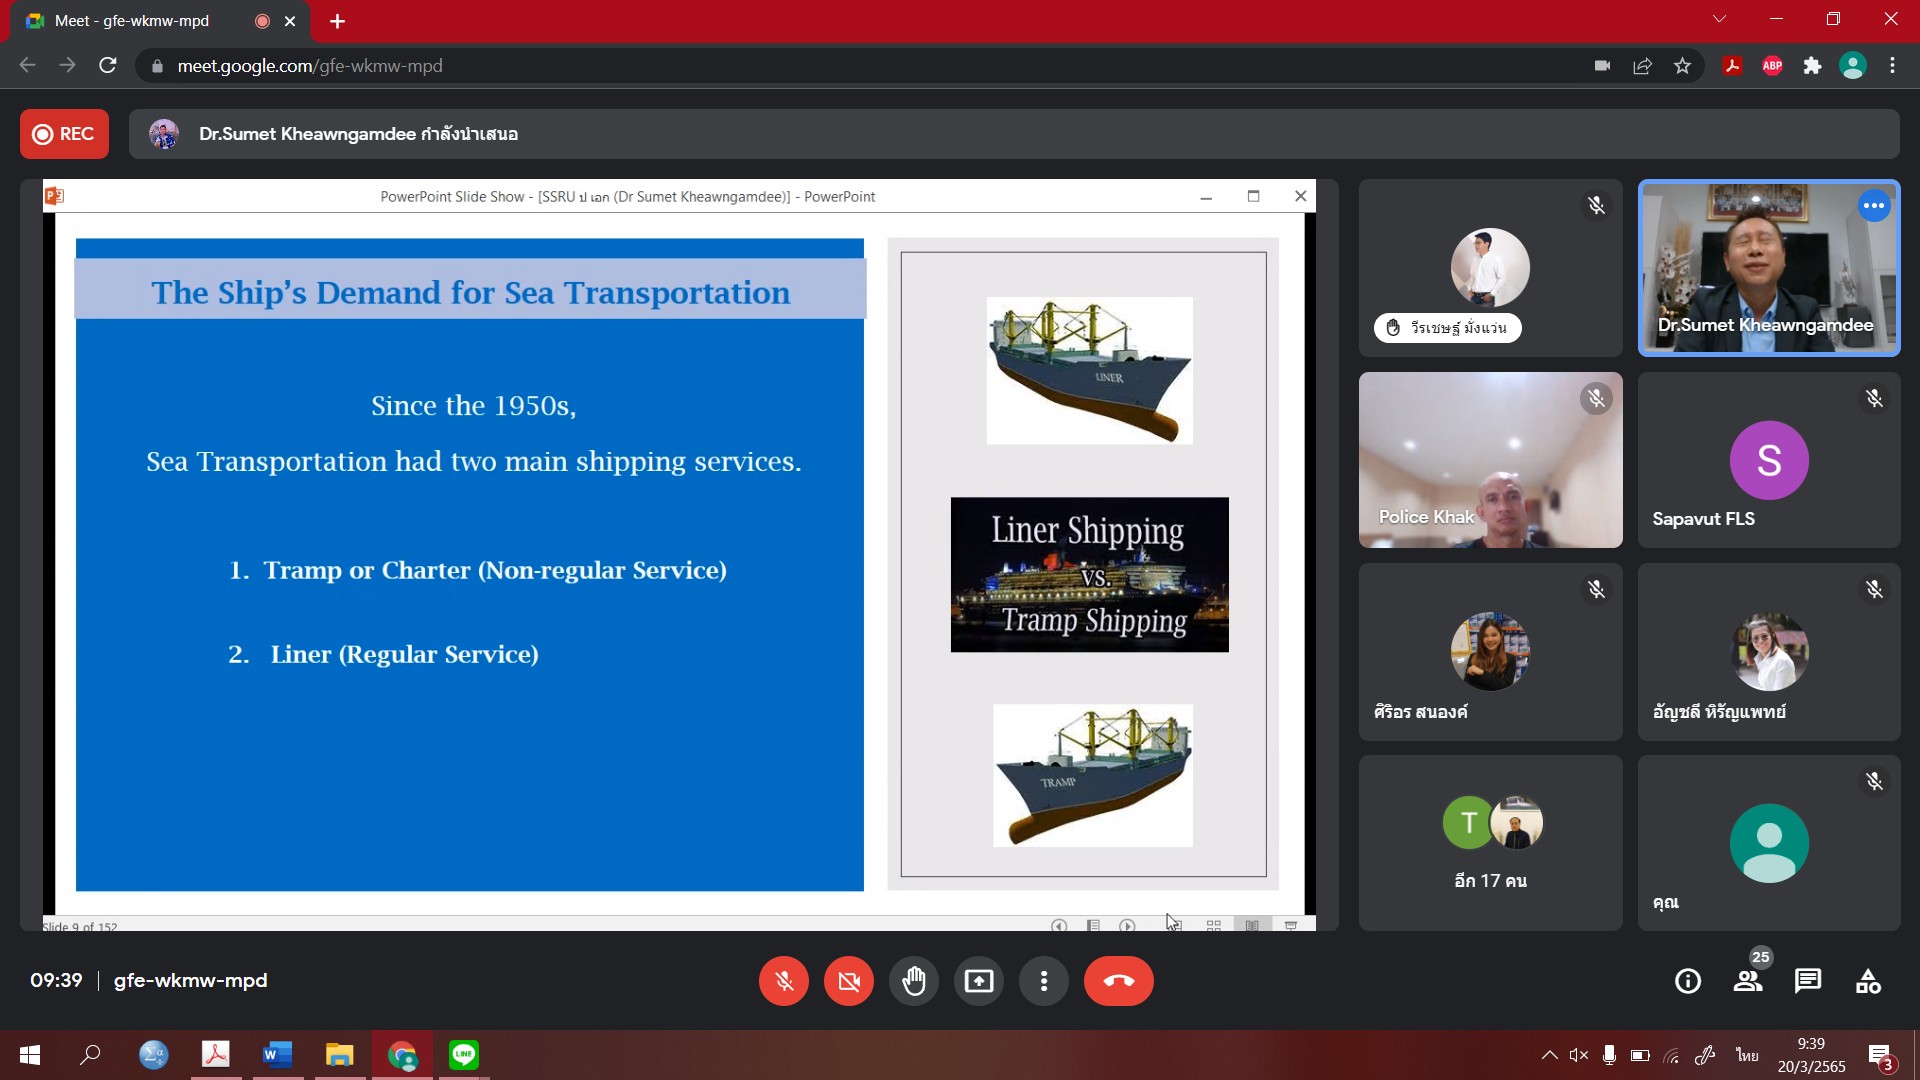Expand the Chrome tab search chevron
This screenshot has height=1080, width=1920.
pos(1719,19)
